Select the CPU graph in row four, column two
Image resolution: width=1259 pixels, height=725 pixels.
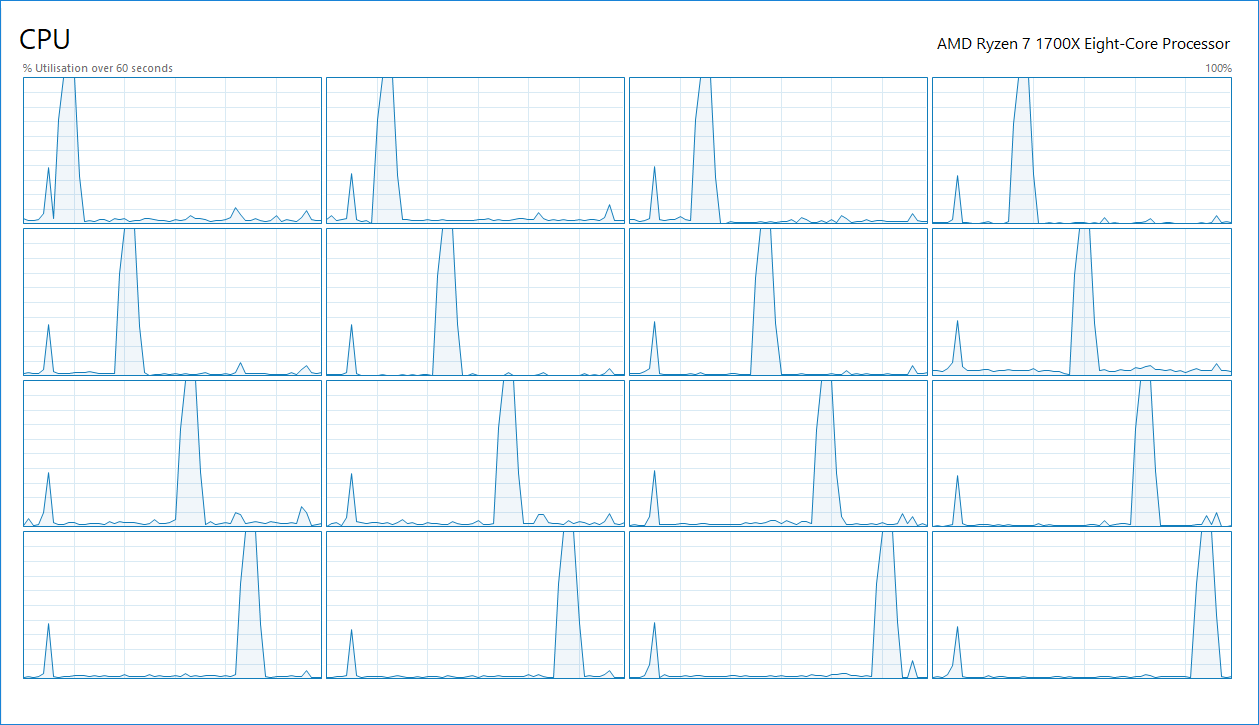point(475,605)
